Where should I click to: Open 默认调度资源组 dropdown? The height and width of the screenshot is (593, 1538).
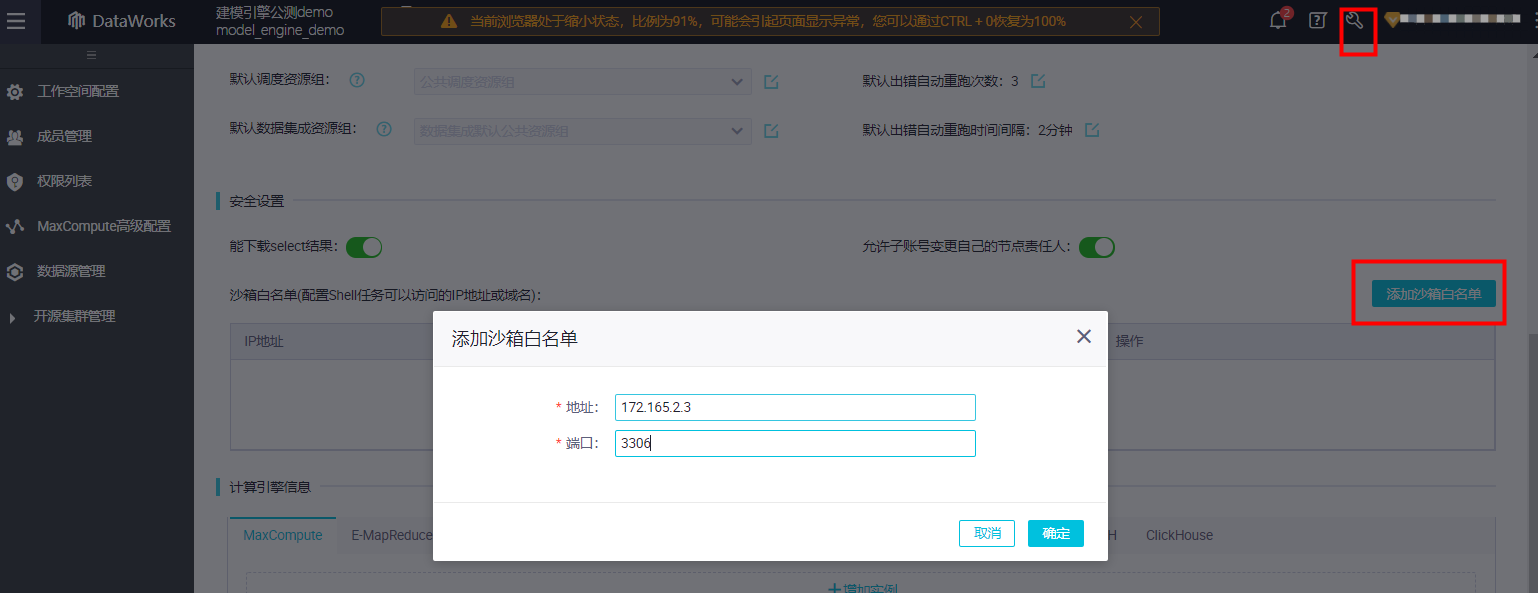[x=583, y=82]
